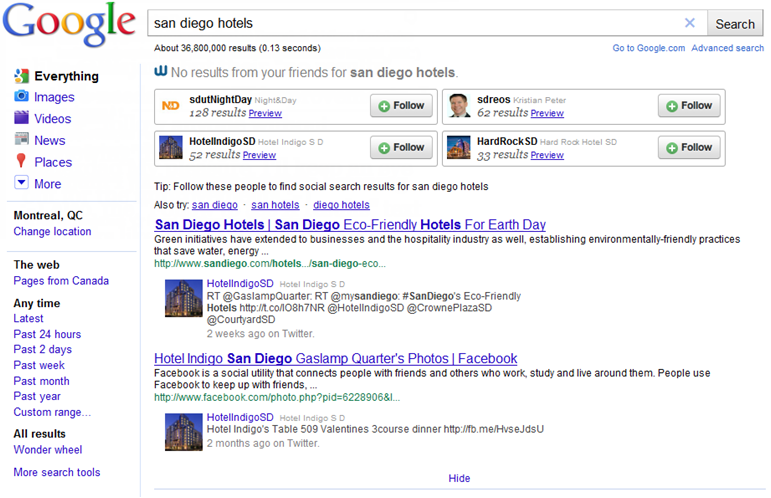Expand More search categories
Screen dimensions: 771x498
[x=48, y=184]
